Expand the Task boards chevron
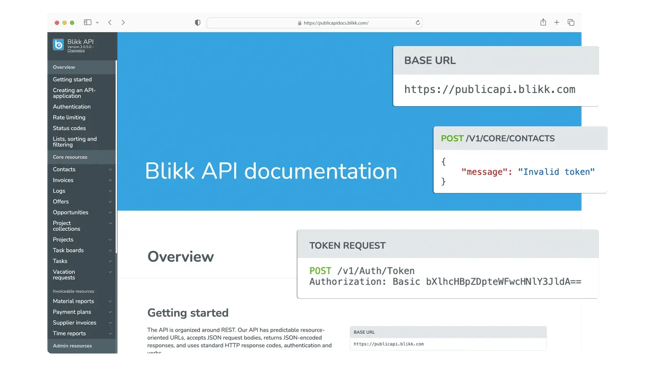Screen dimensions: 650x368 pyautogui.click(x=110, y=251)
